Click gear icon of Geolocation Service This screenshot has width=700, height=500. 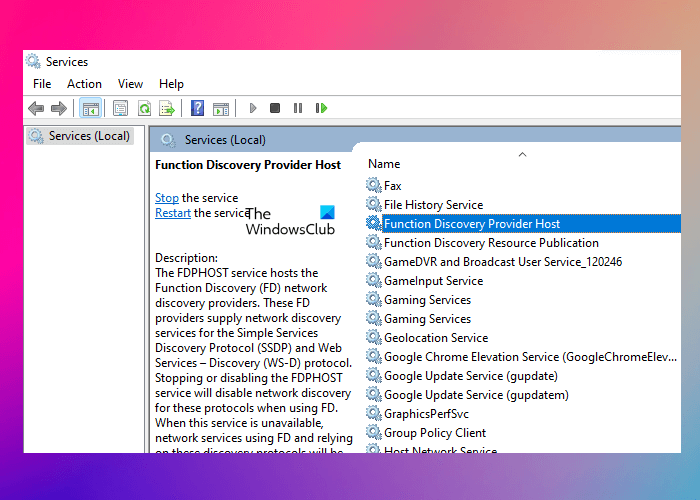tap(373, 338)
